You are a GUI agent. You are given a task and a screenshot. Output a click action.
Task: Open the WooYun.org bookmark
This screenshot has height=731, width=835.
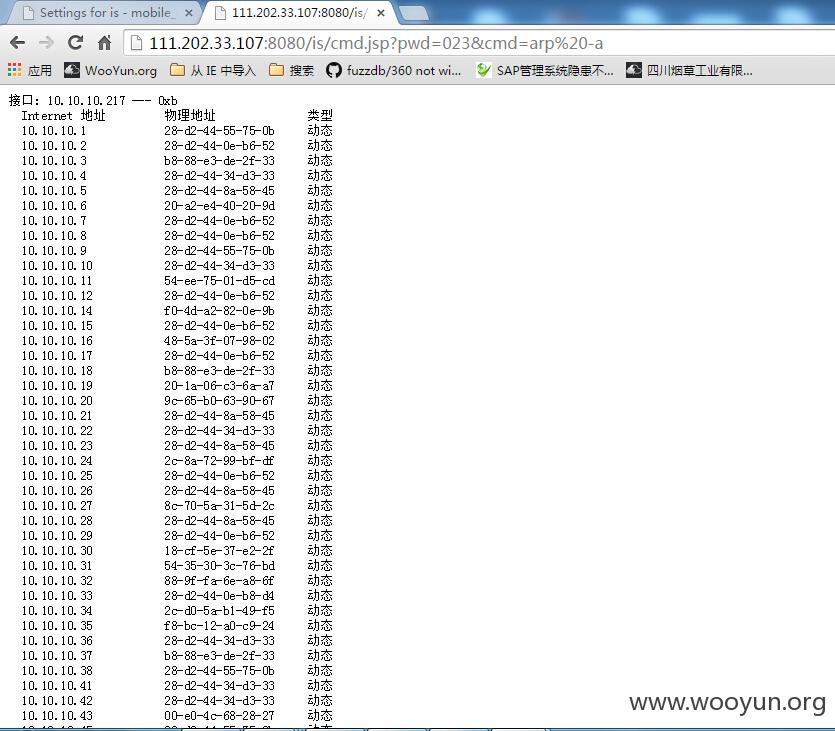(110, 70)
